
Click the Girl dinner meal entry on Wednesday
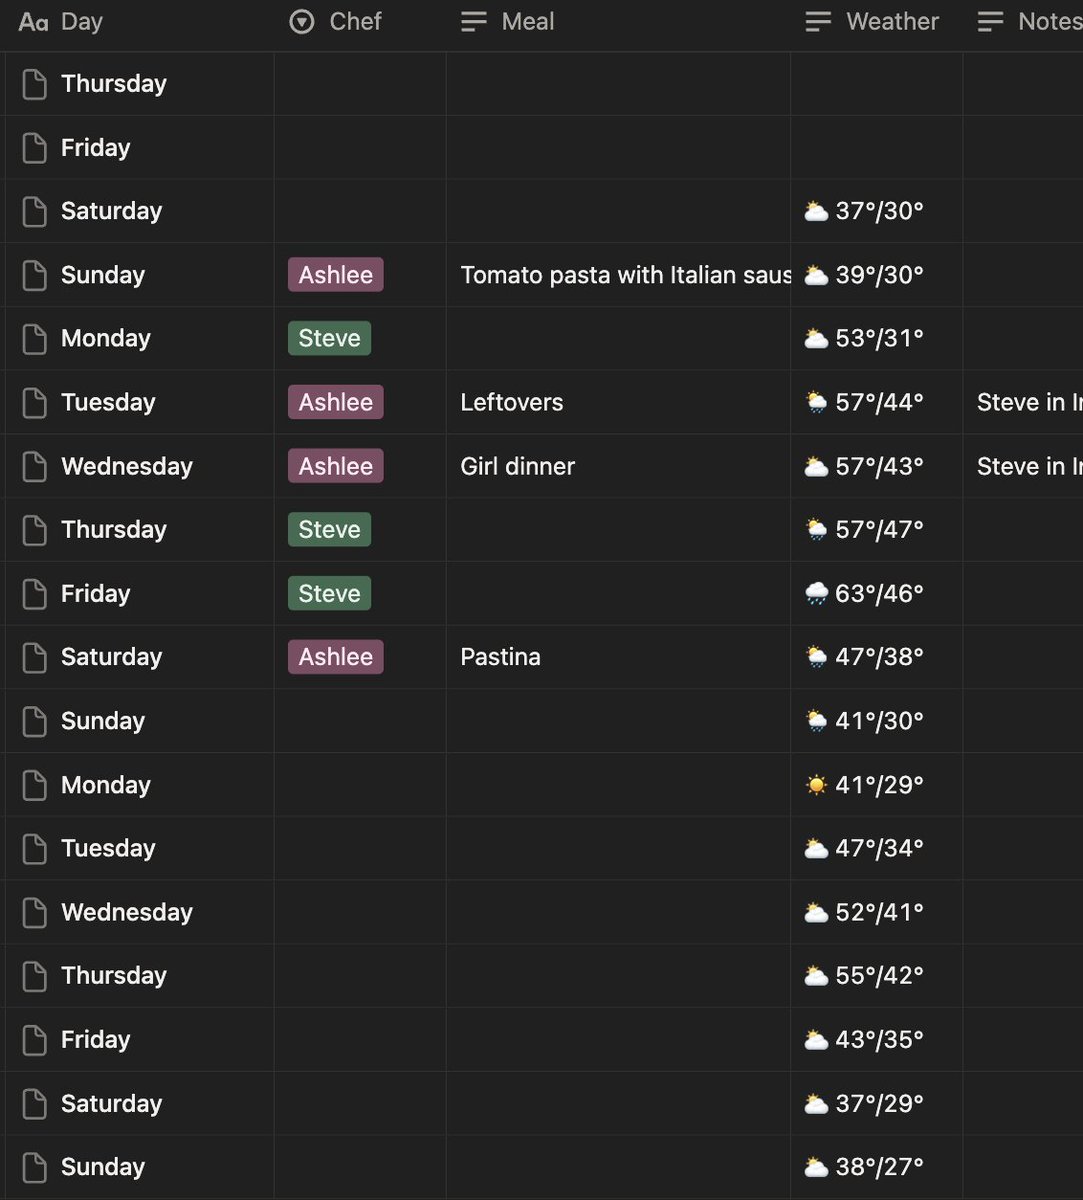(517, 466)
